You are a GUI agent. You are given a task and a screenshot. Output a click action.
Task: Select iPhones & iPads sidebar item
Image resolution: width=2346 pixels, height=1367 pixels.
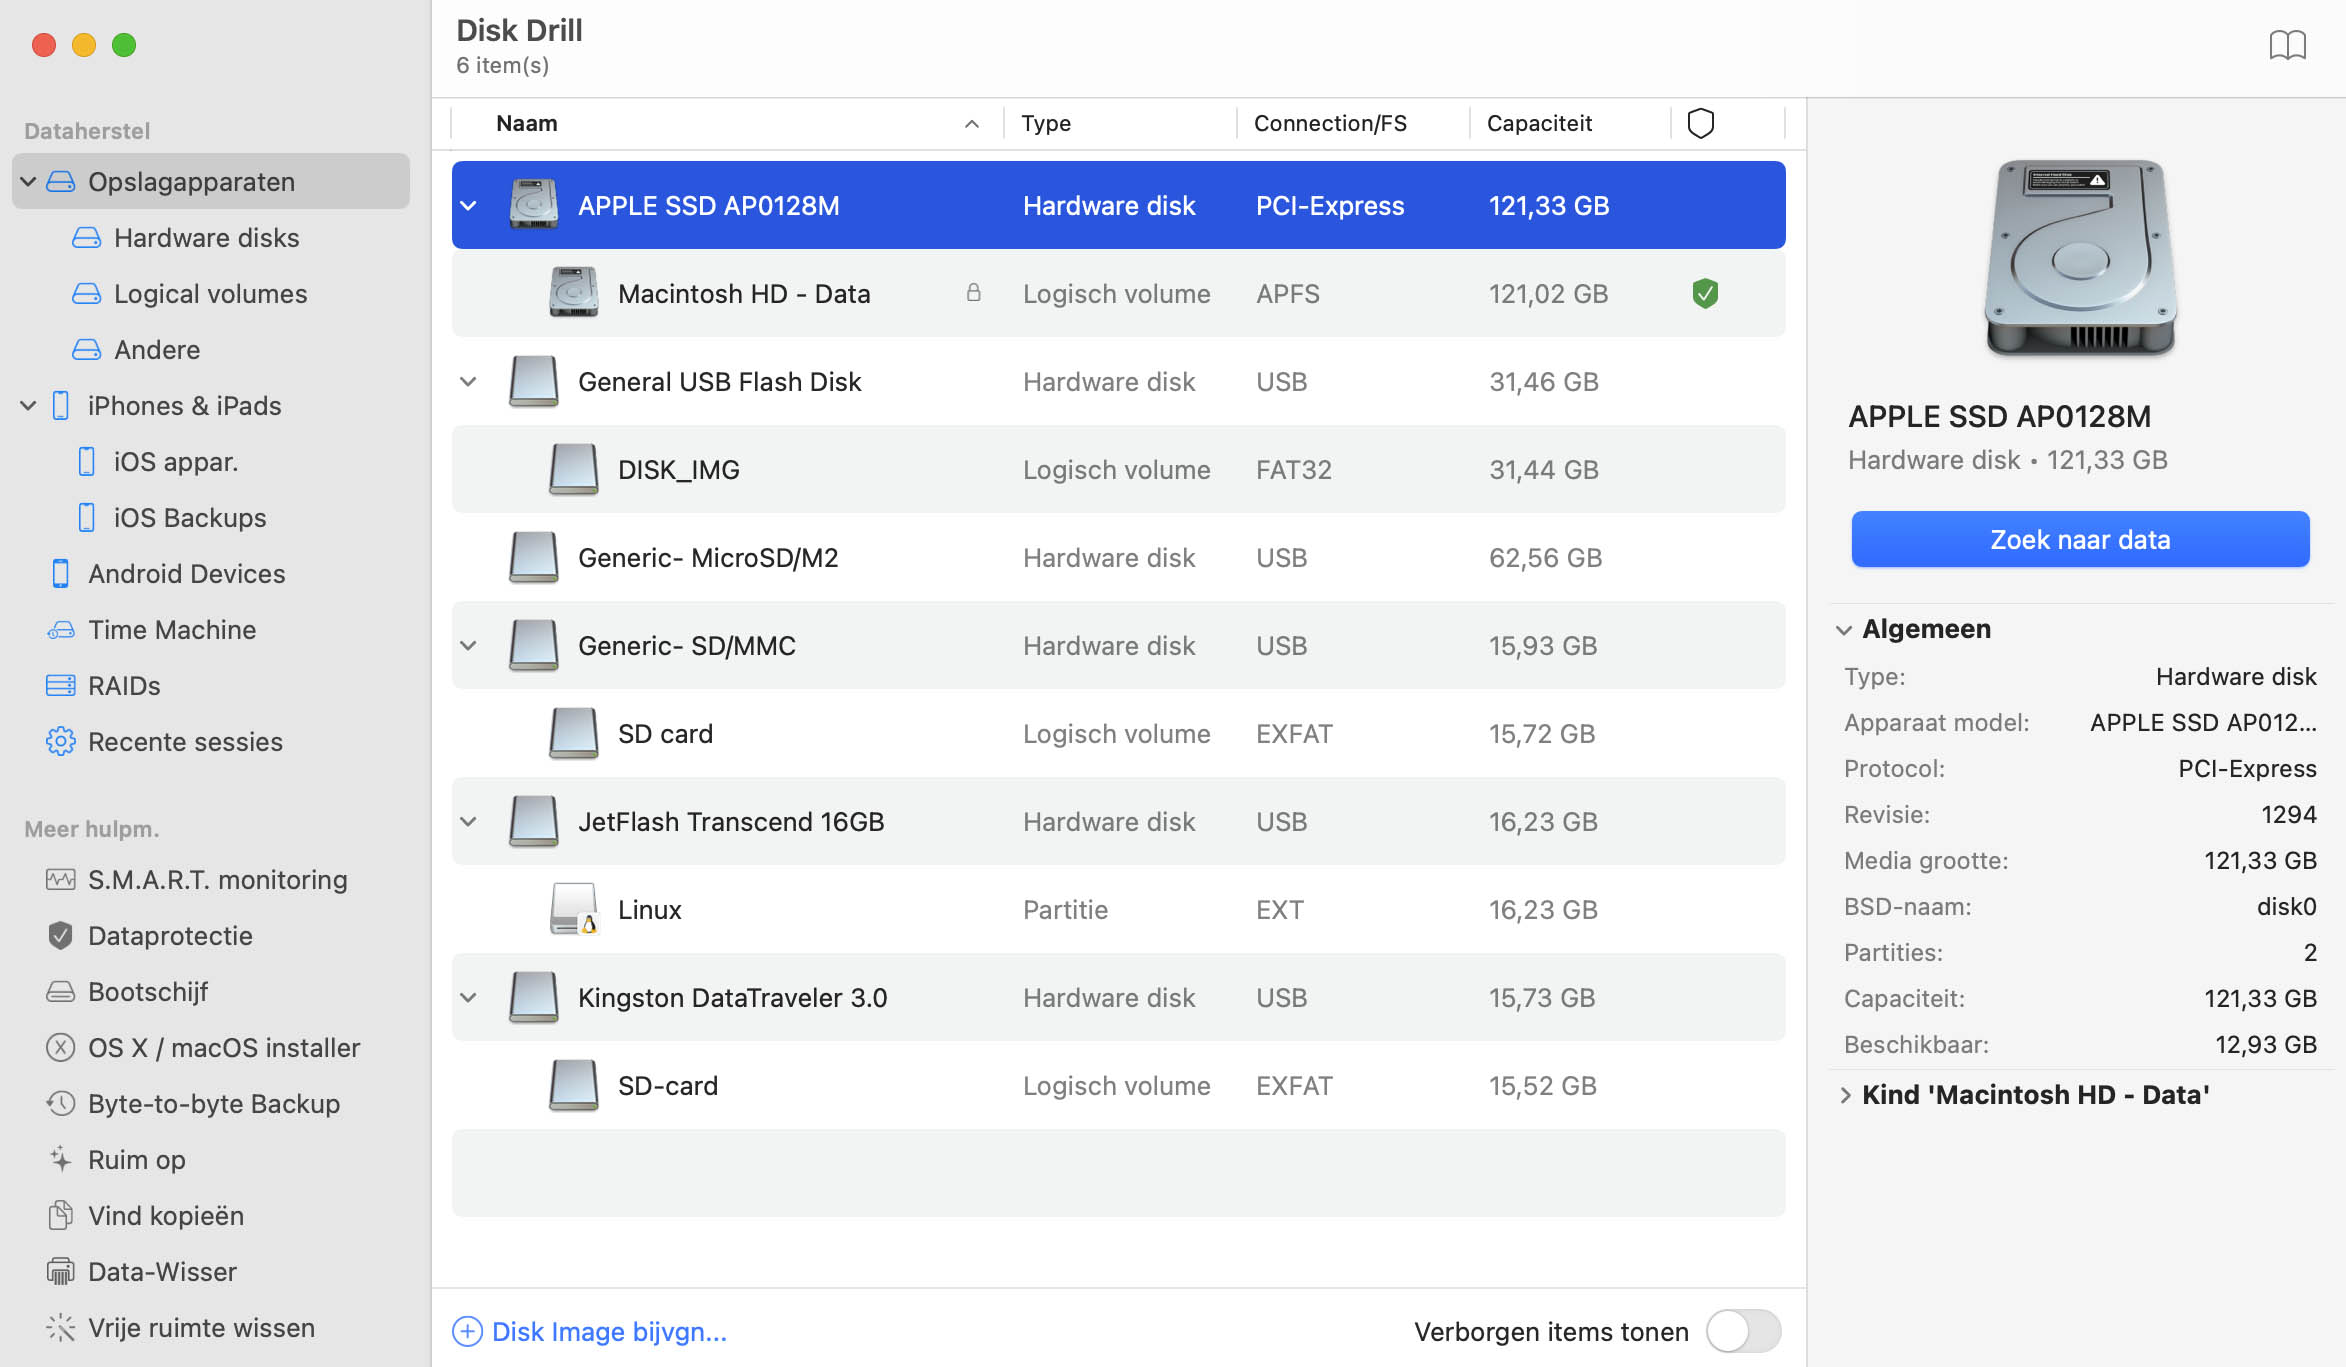tap(184, 405)
